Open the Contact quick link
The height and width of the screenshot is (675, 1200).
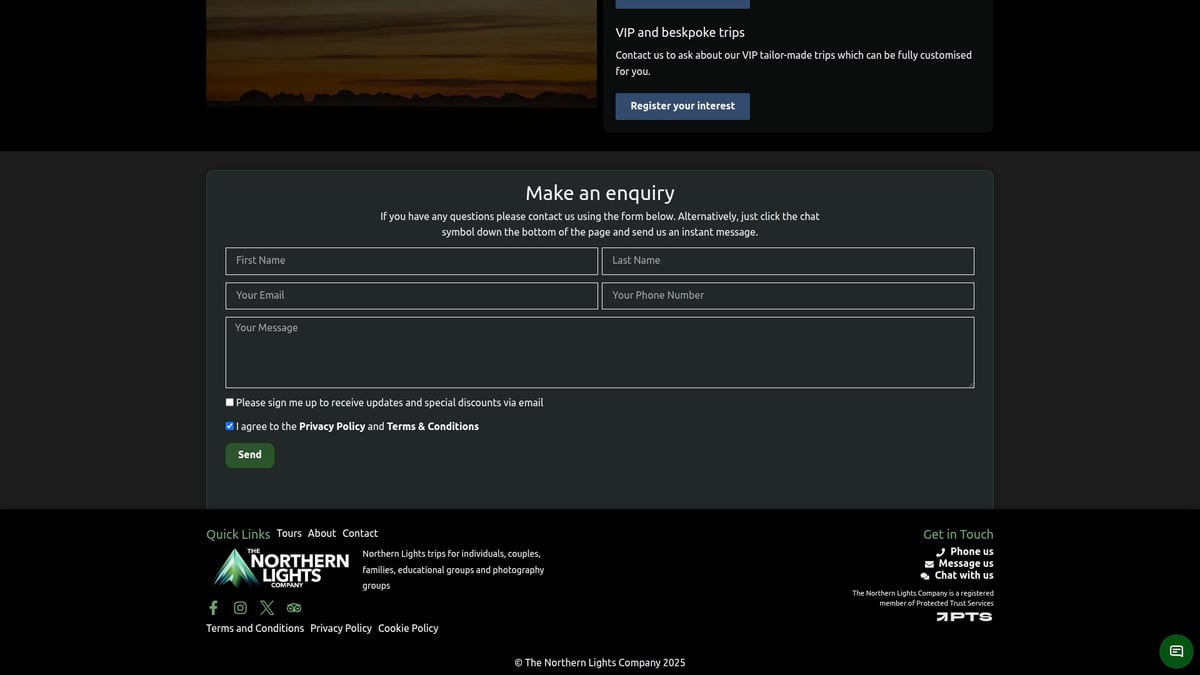360,533
